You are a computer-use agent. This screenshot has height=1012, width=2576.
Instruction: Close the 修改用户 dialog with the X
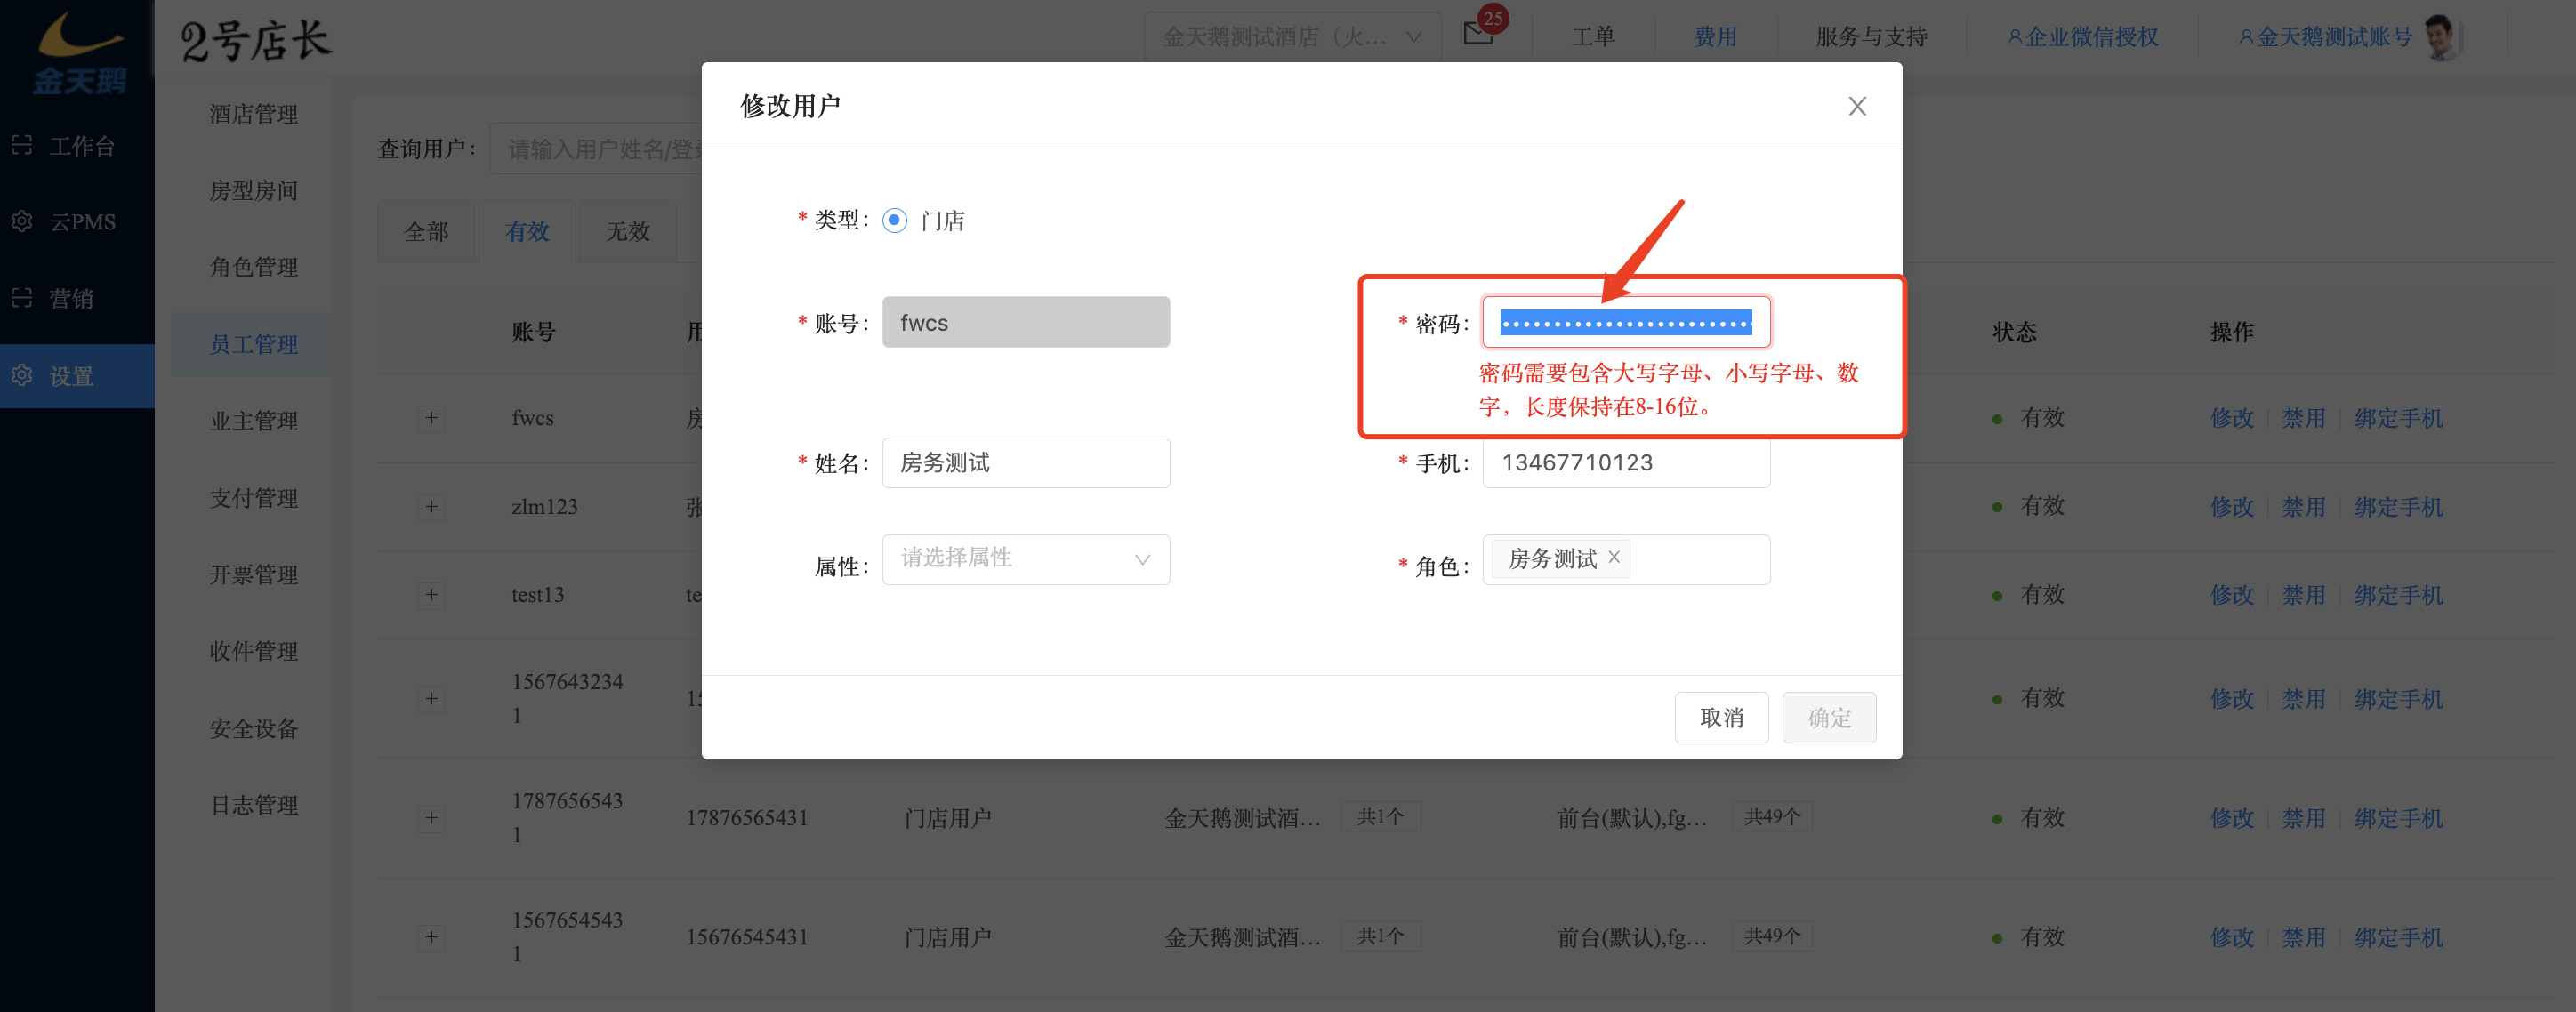[x=1857, y=106]
